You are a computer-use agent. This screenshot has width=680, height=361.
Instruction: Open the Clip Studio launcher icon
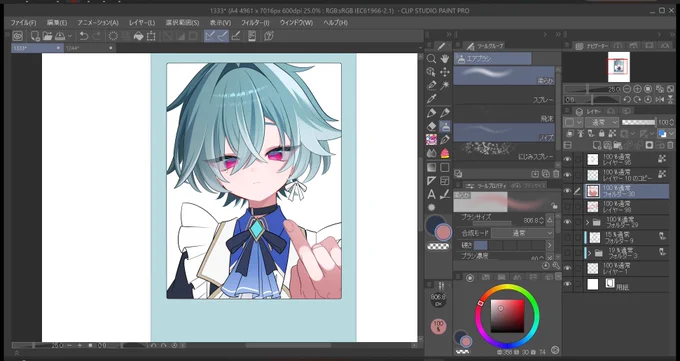pos(18,36)
